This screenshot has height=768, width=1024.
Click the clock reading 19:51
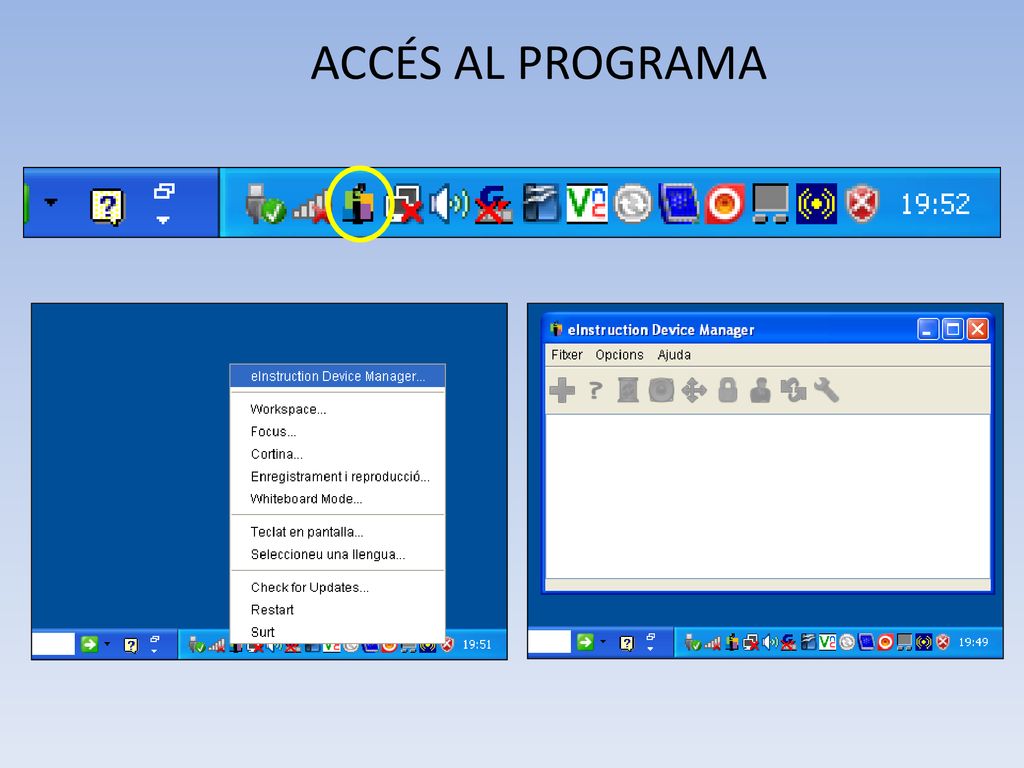pos(477,645)
